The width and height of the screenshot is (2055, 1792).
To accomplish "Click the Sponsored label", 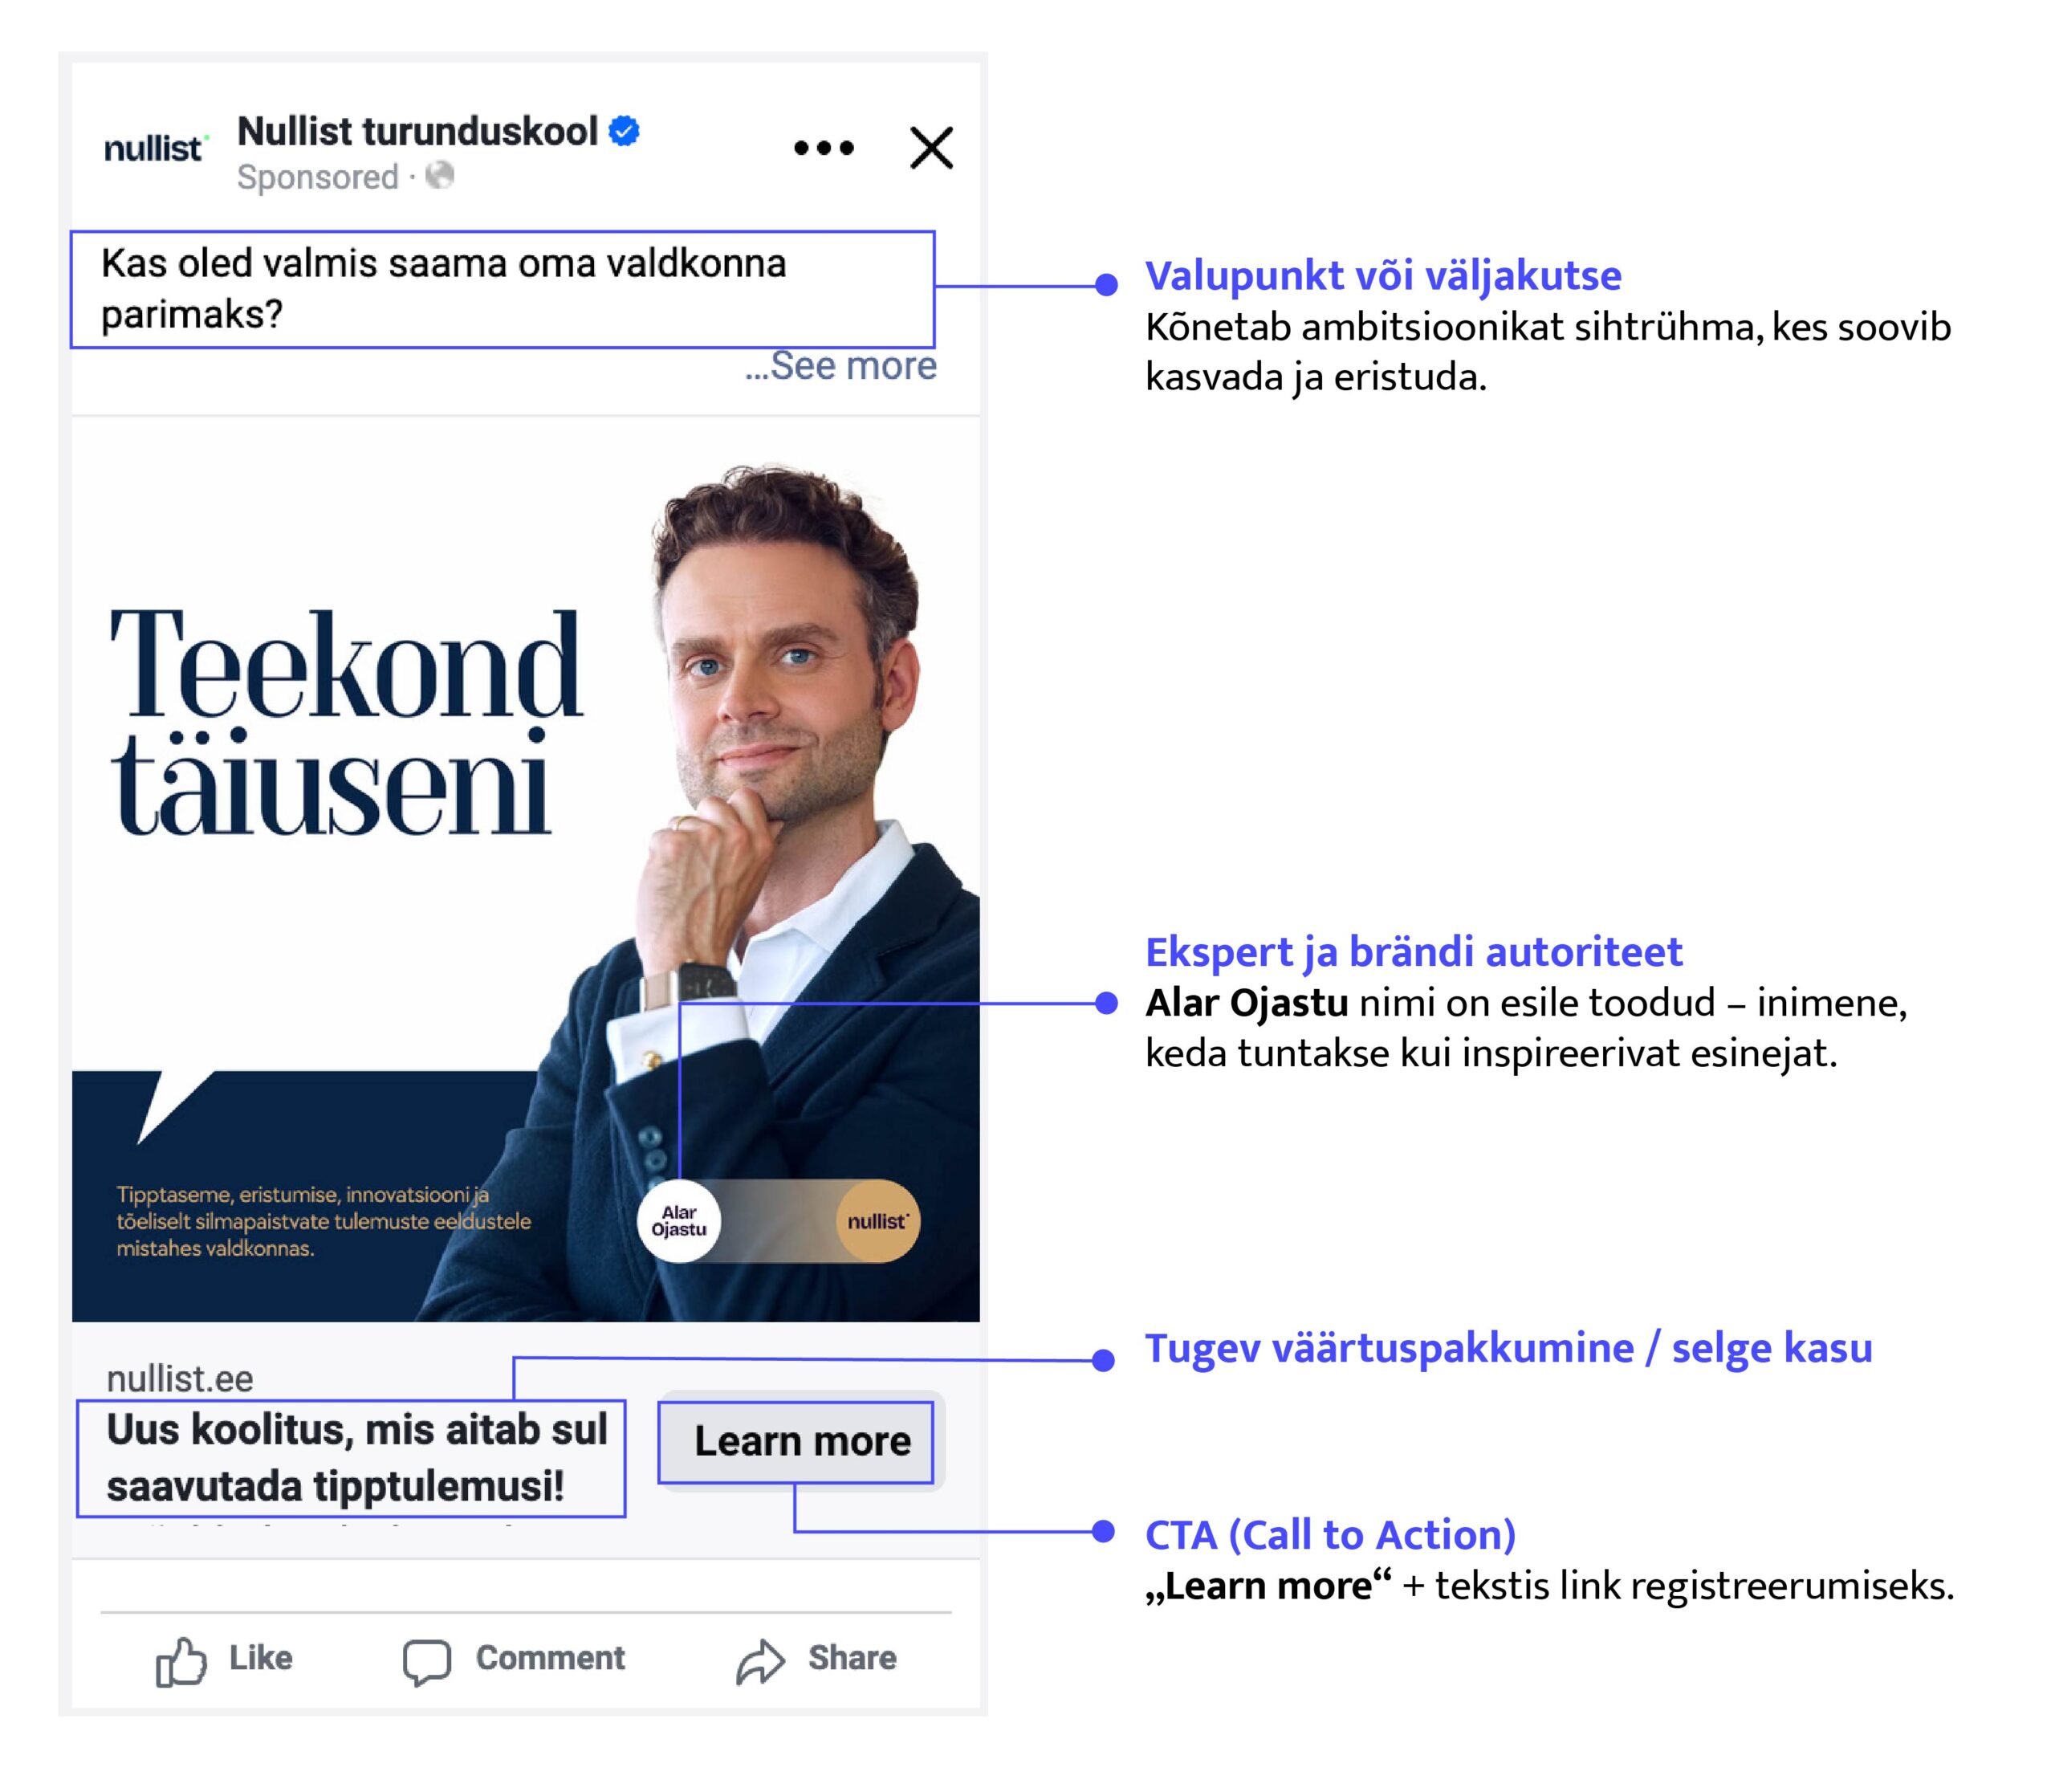I will (x=318, y=177).
